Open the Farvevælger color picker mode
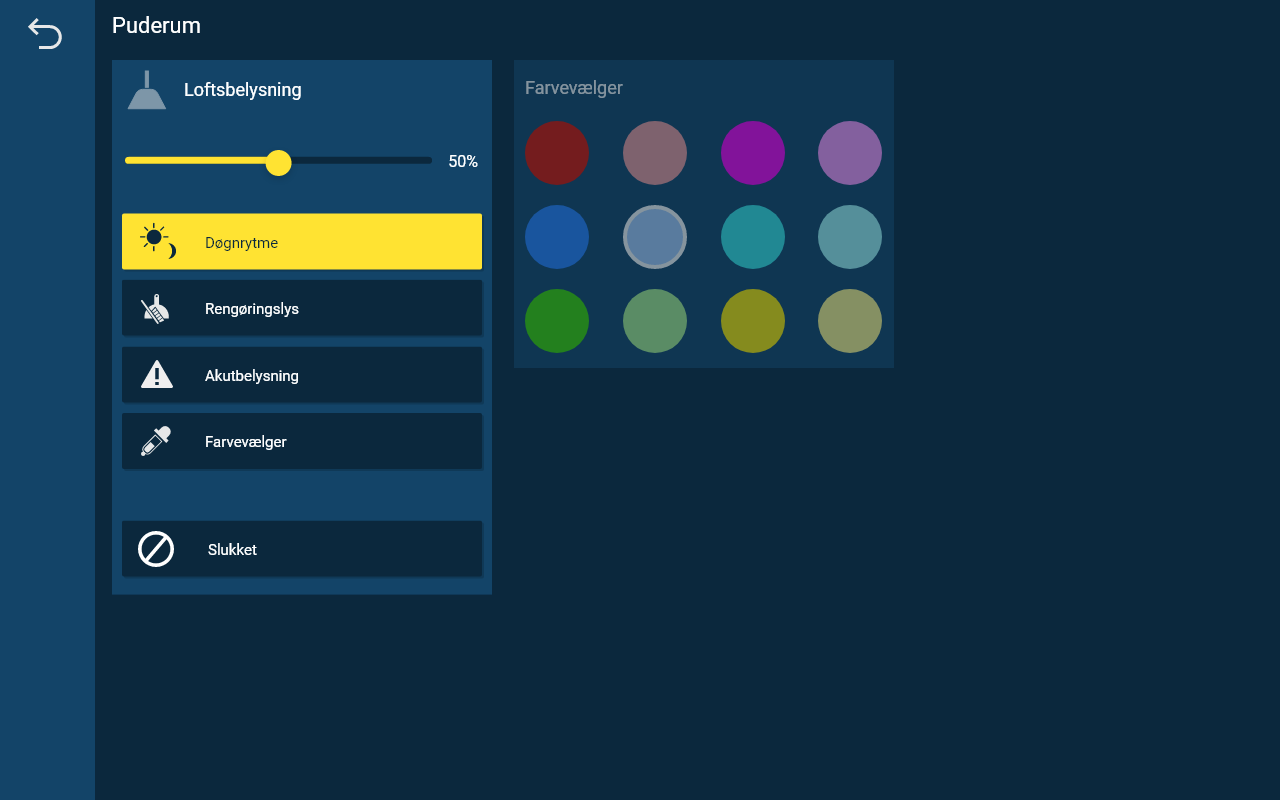1280x800 pixels. click(301, 442)
